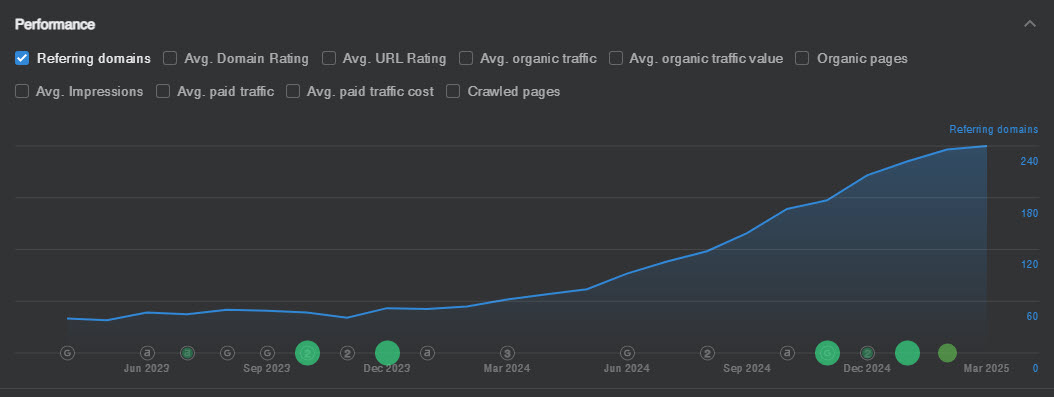This screenshot has height=397, width=1054.
Task: Click the small green 'a' marker after Jun 2023
Action: [188, 353]
